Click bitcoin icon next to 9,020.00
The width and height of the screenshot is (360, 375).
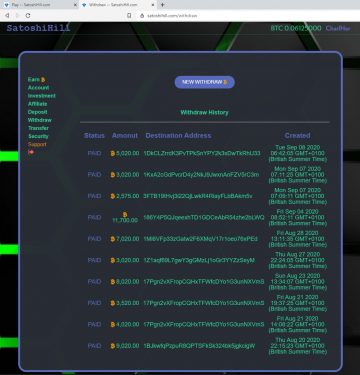[x=113, y=346]
